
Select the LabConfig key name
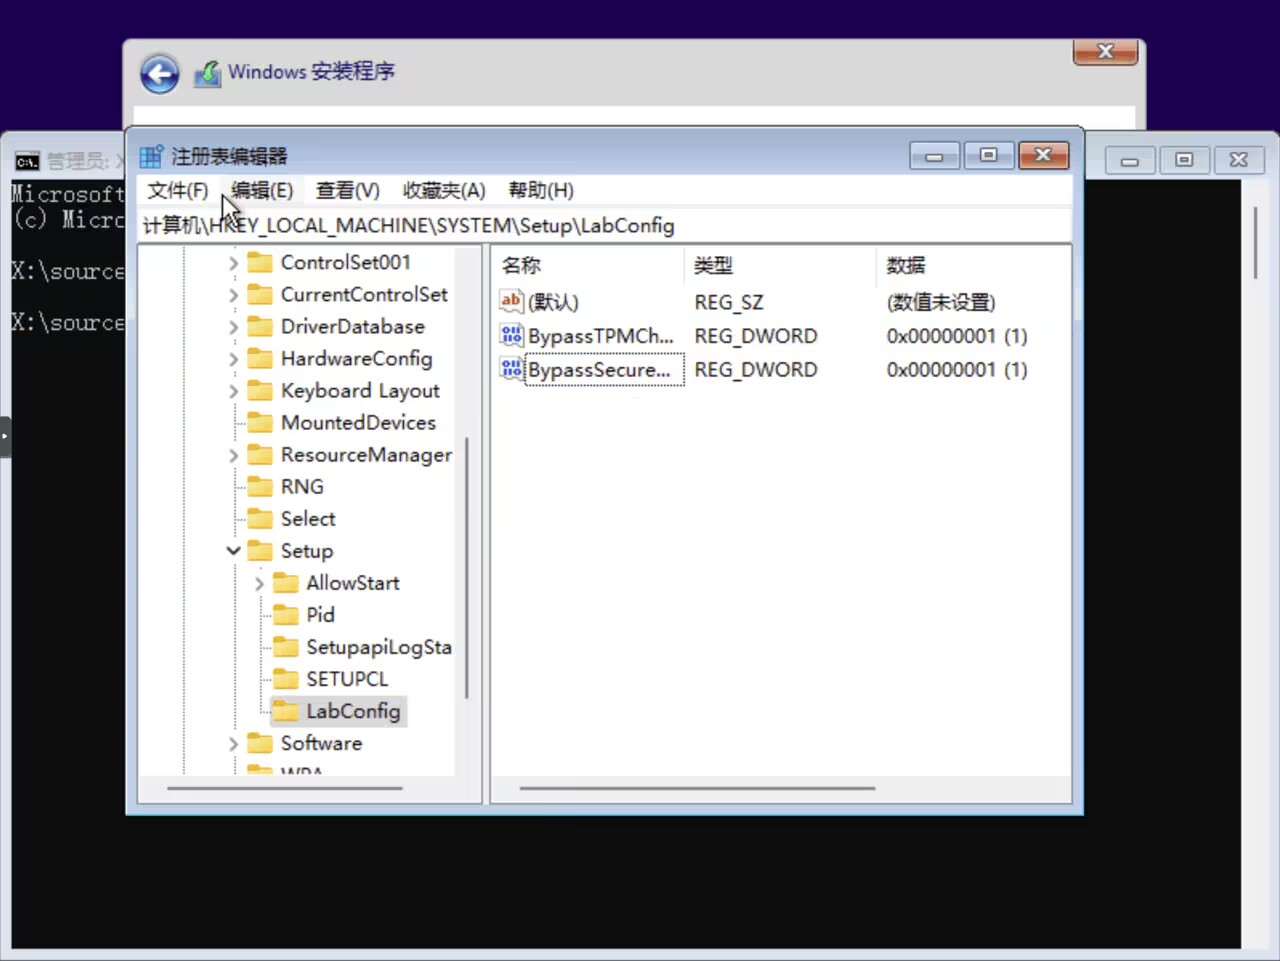[353, 710]
